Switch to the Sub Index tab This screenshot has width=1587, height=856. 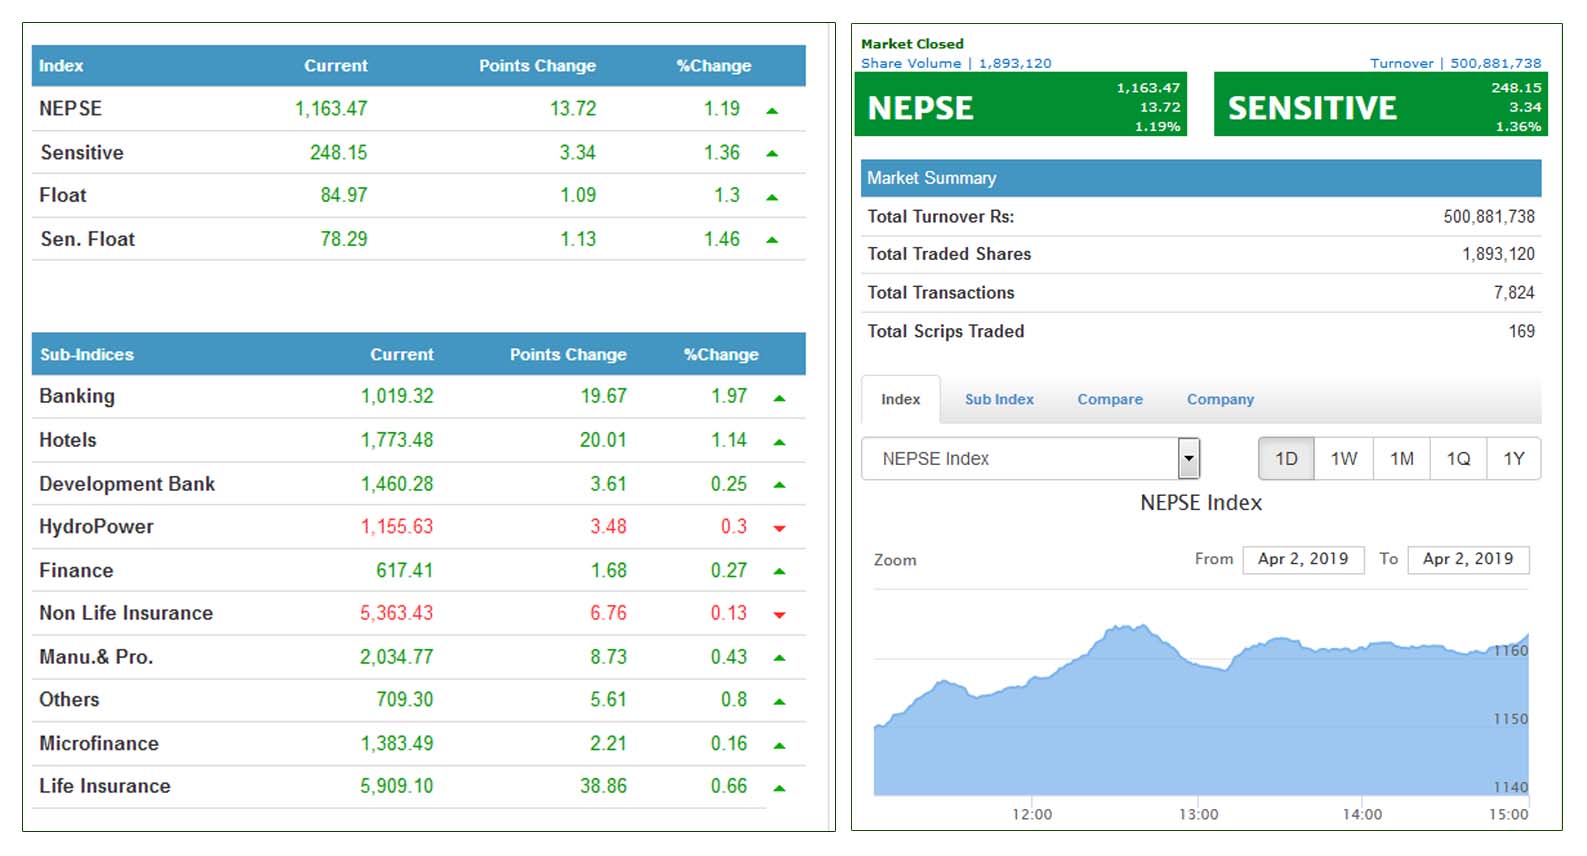click(x=999, y=399)
